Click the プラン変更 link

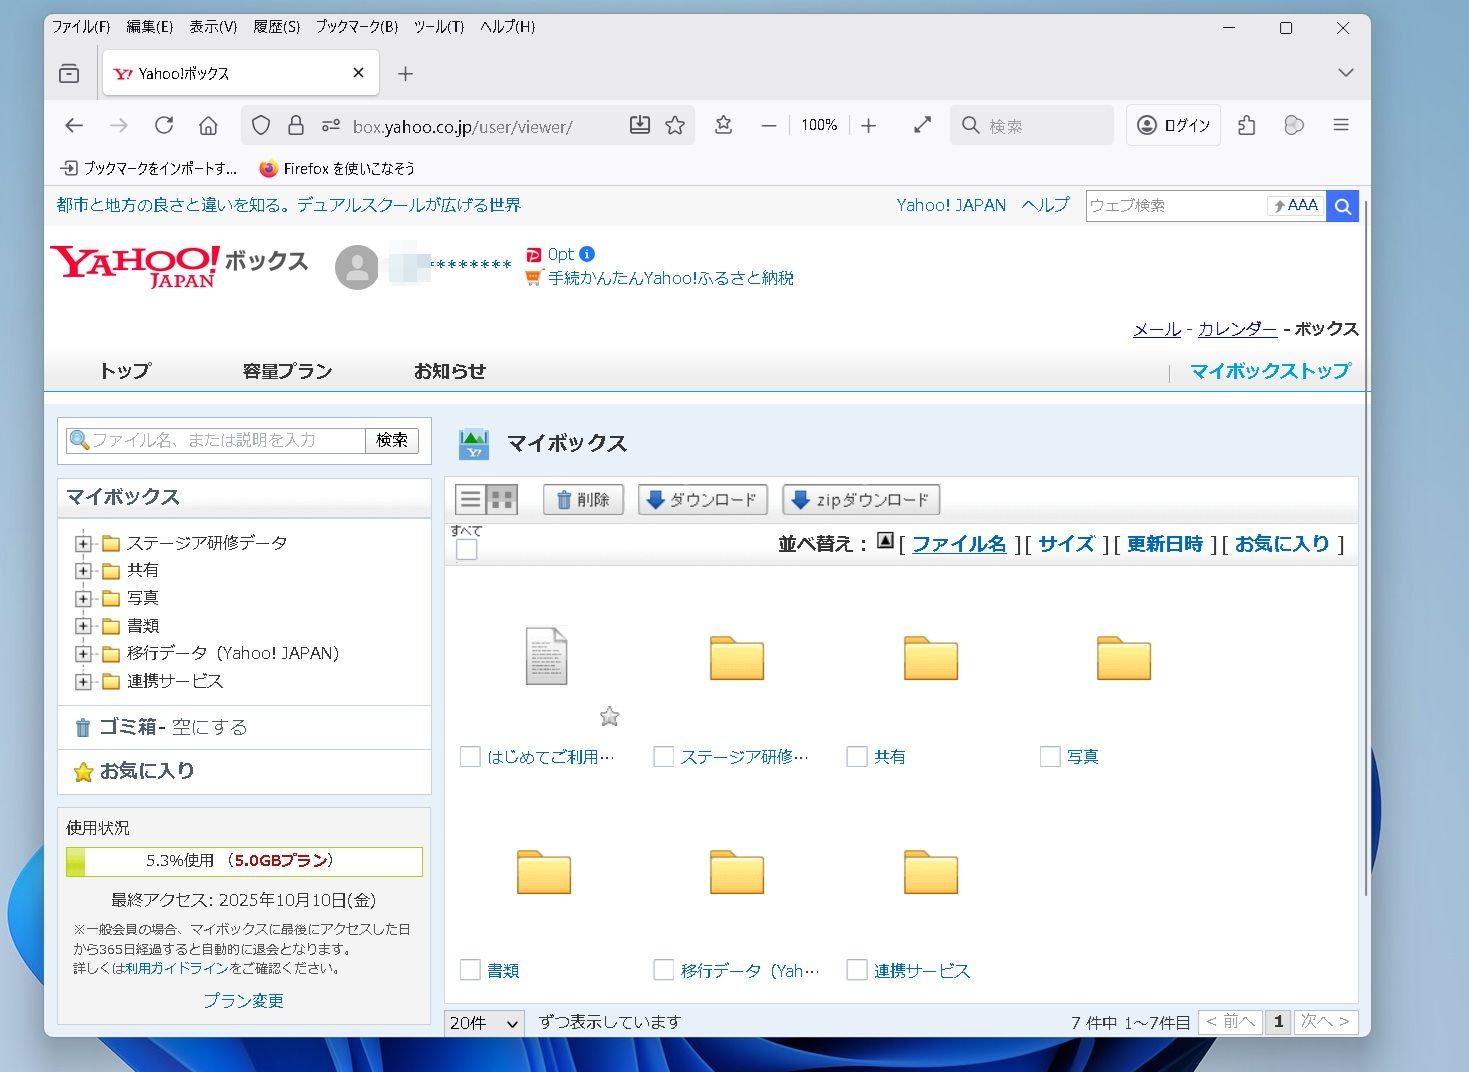point(243,1000)
